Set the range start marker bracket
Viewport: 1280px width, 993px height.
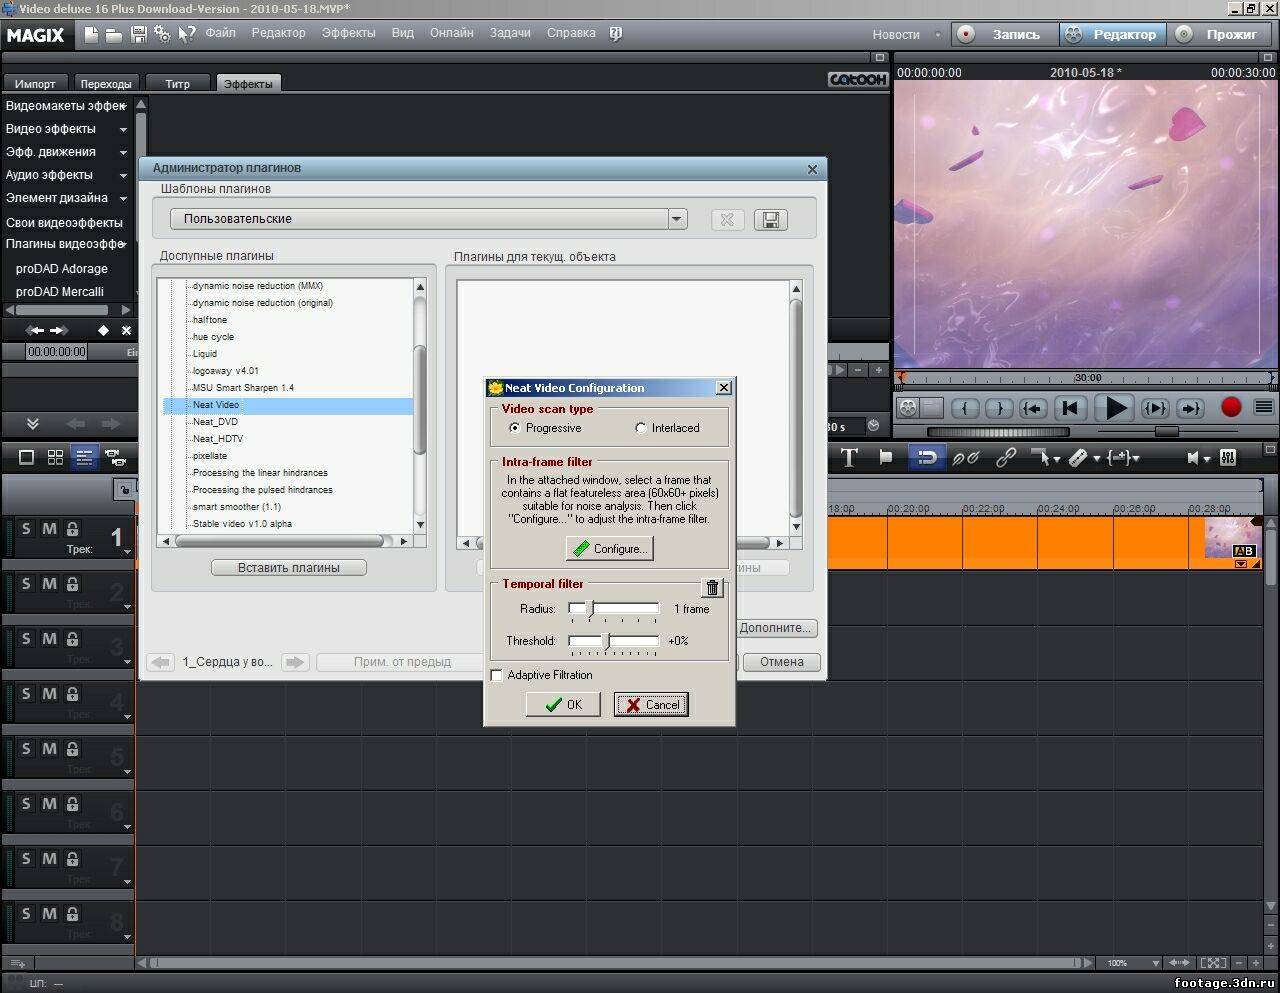(965, 408)
